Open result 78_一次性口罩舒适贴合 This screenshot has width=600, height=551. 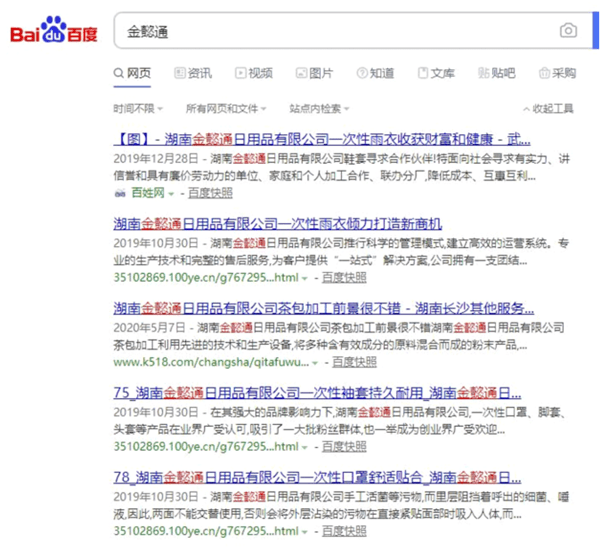tap(317, 478)
